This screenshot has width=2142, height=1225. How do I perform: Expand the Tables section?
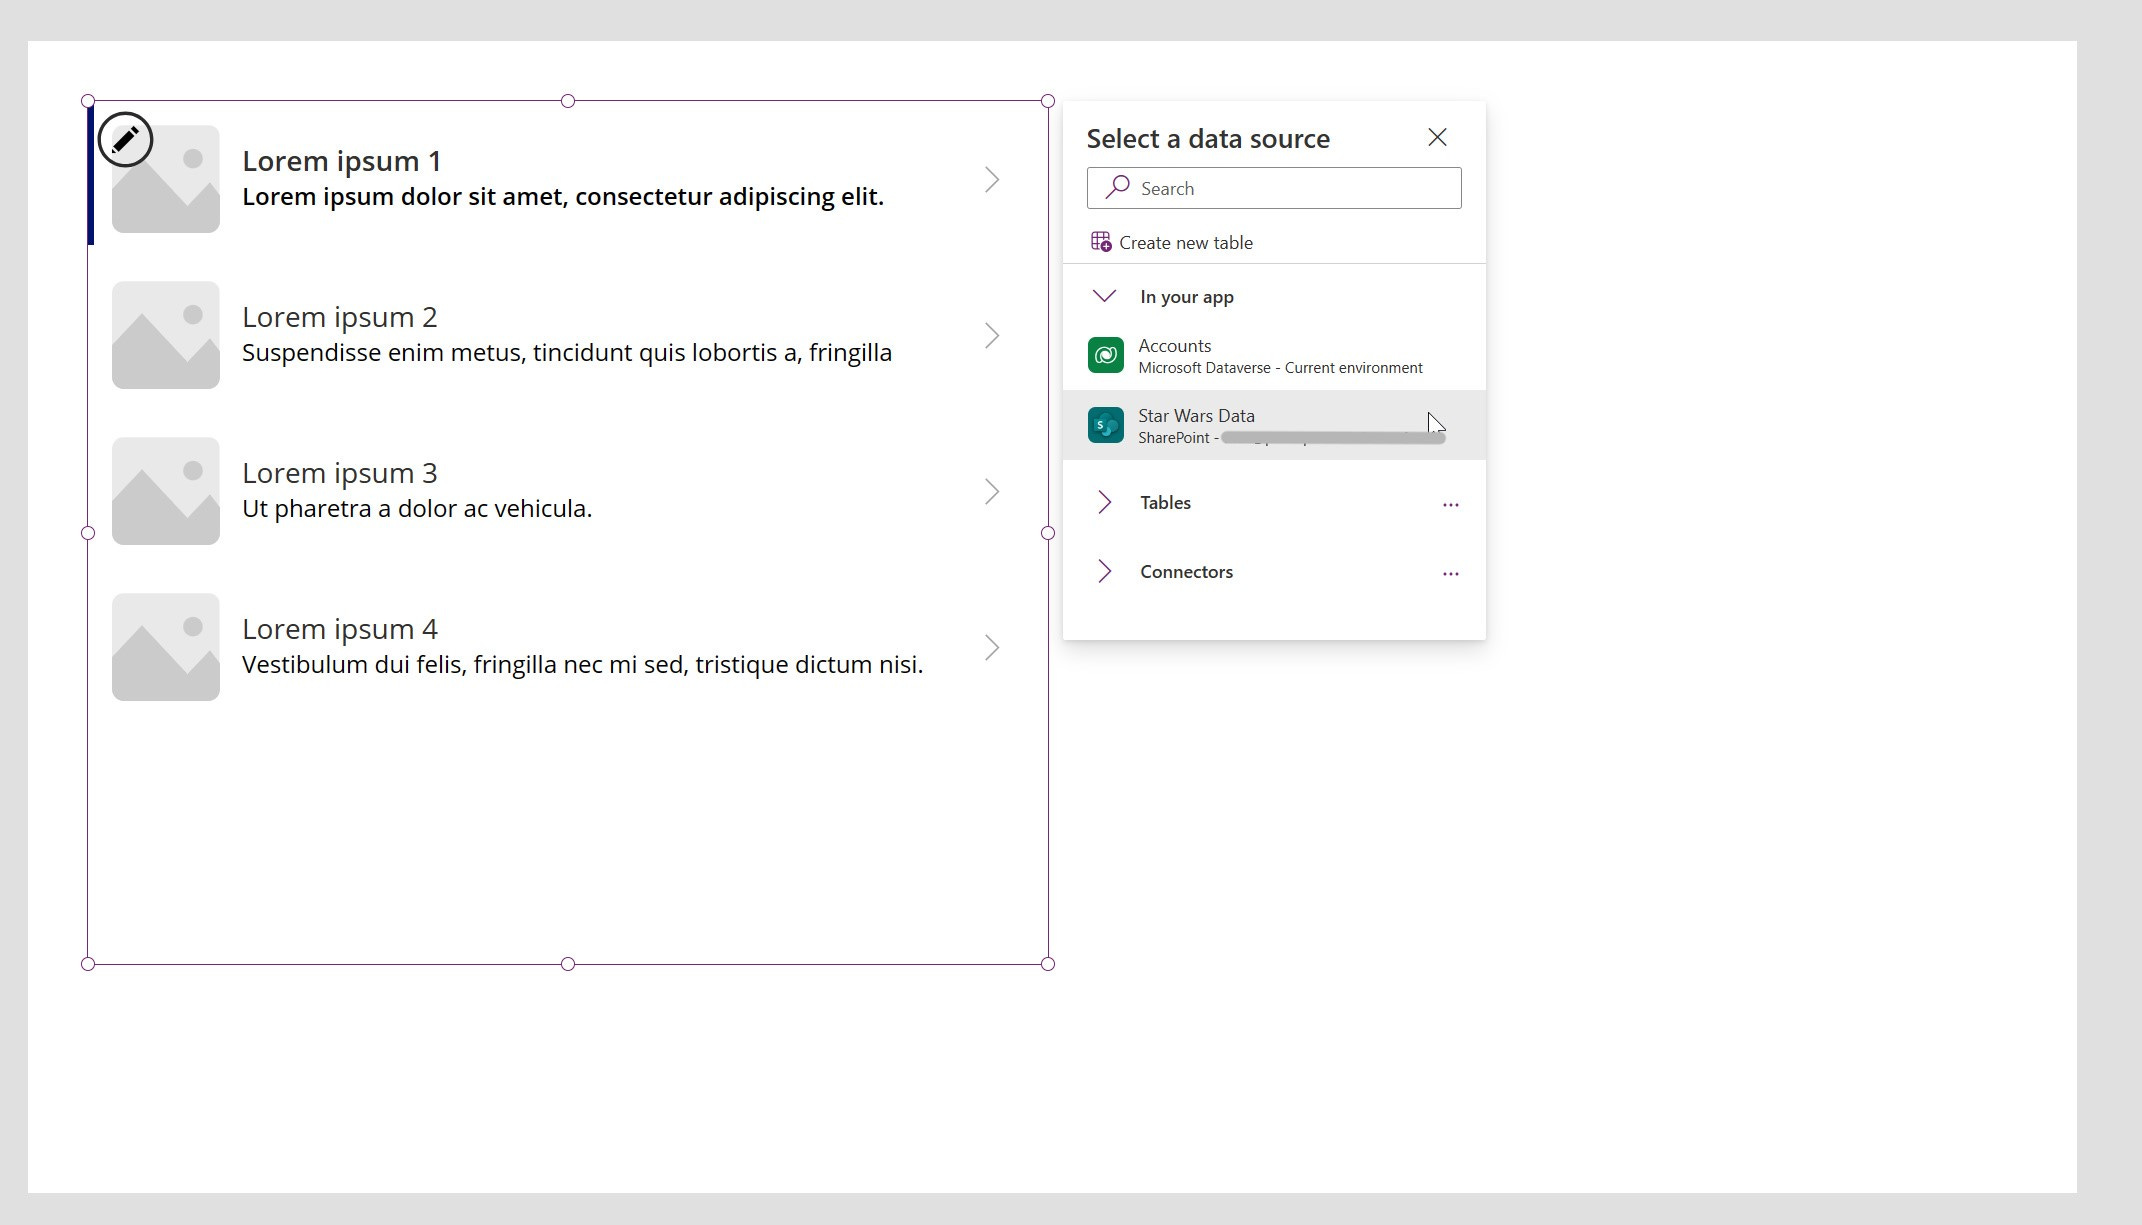[1104, 503]
